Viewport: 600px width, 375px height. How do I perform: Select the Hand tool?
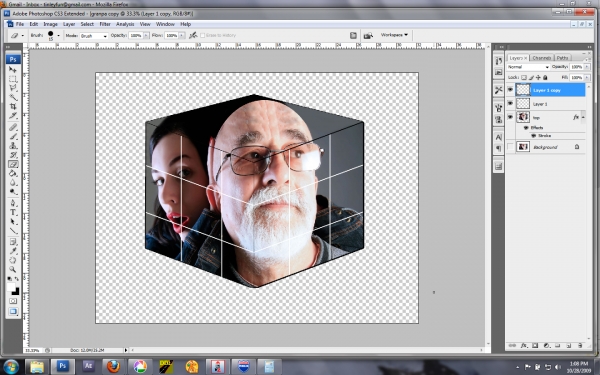click(x=13, y=260)
